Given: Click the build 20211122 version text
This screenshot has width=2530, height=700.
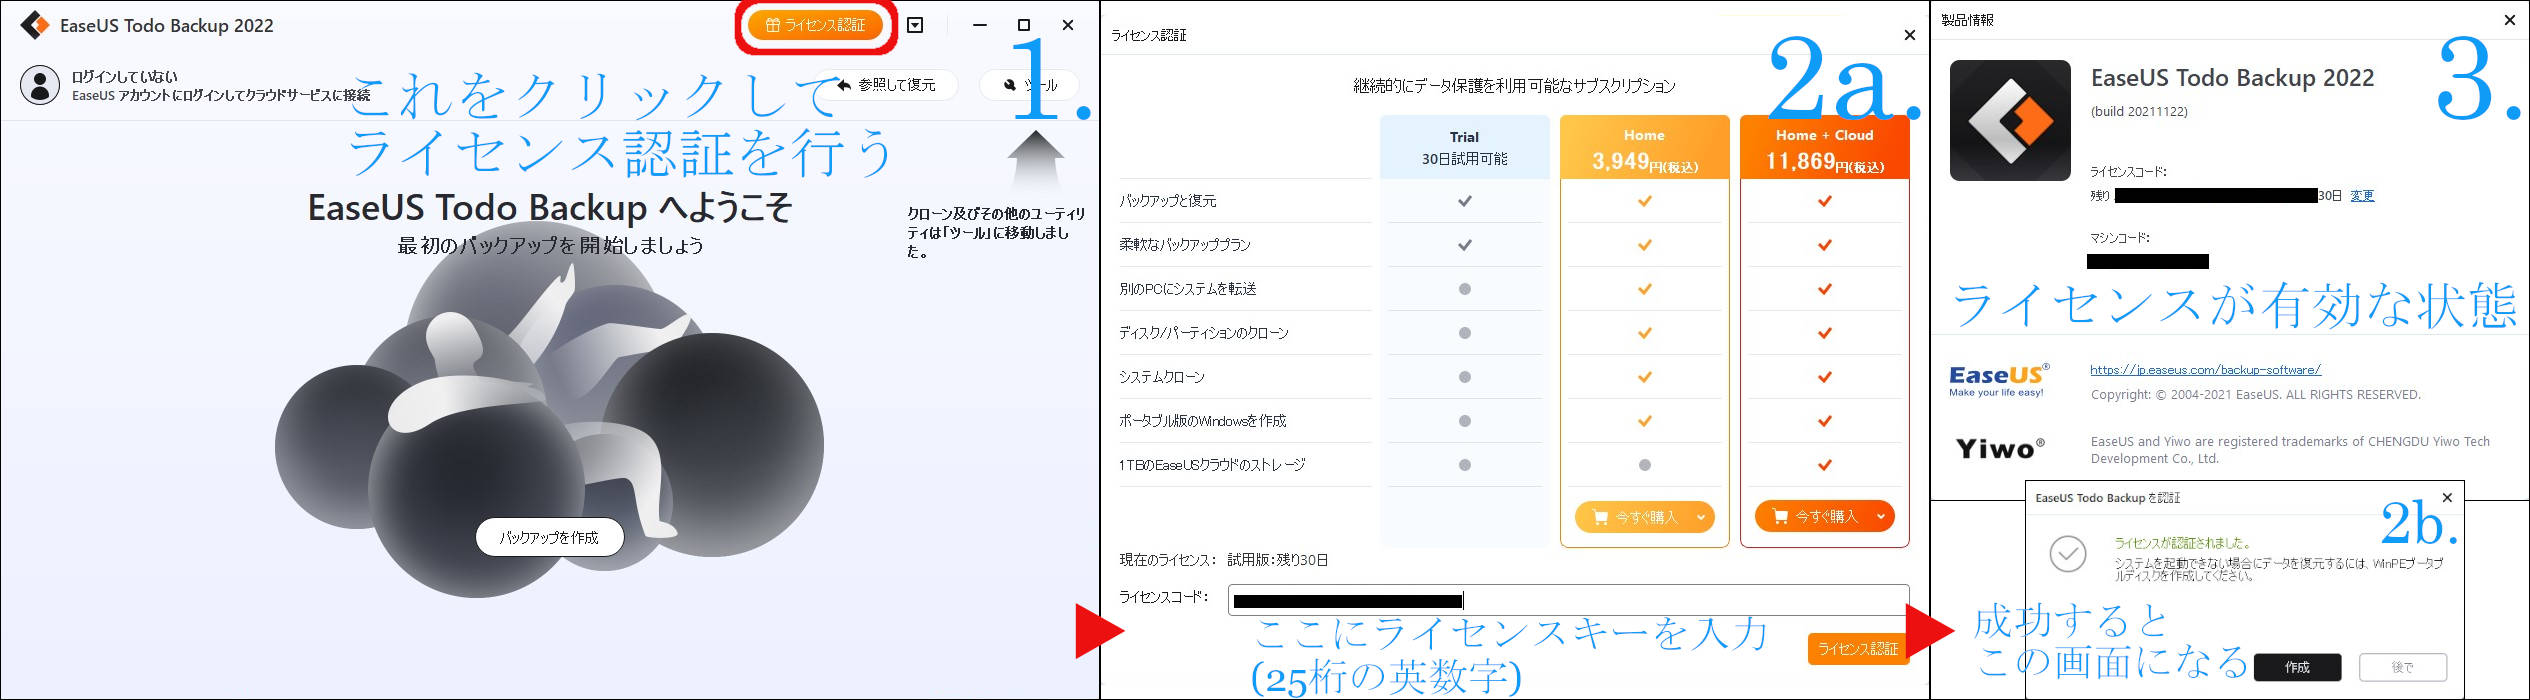Looking at the screenshot, I should pyautogui.click(x=2139, y=112).
